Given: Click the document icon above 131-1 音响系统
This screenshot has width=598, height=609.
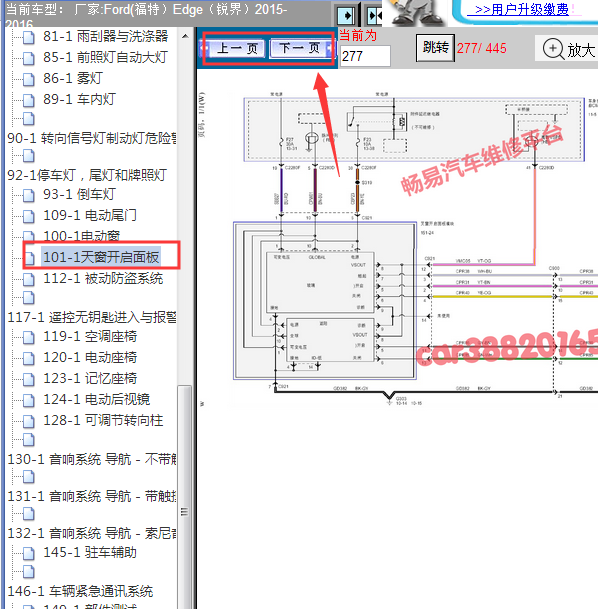Looking at the screenshot, I should pyautogui.click(x=28, y=477).
